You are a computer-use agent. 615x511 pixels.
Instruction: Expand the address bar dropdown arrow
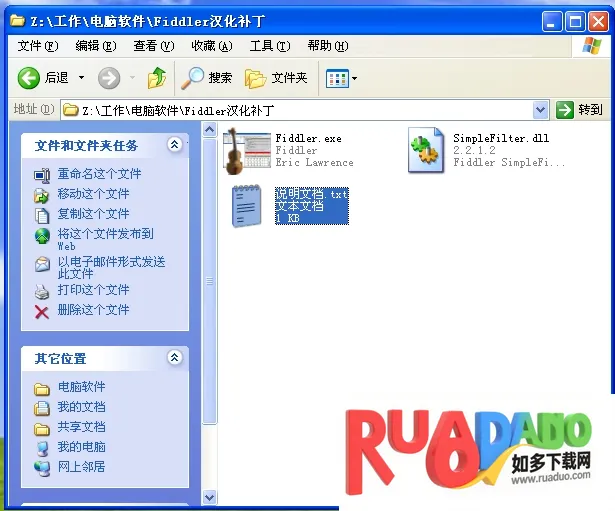coord(540,110)
